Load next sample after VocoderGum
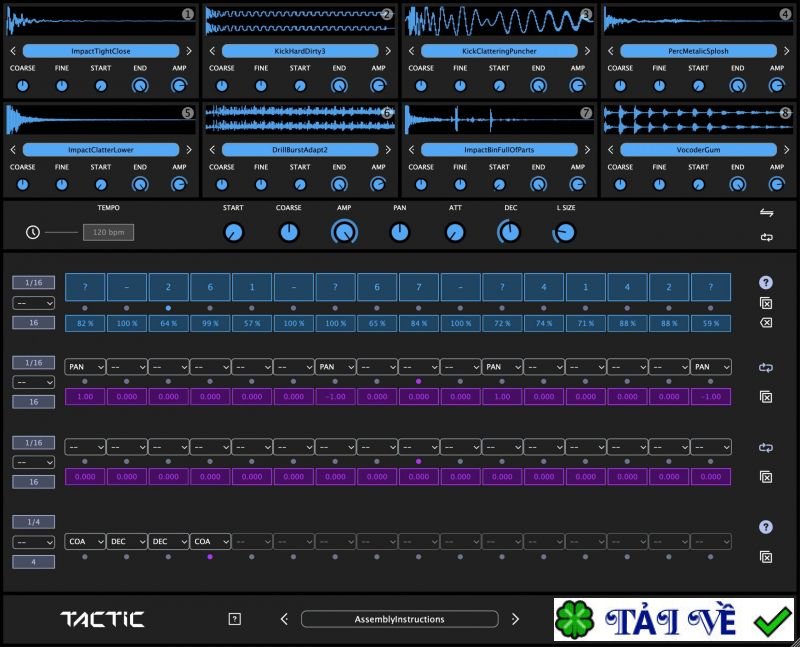 [x=786, y=150]
